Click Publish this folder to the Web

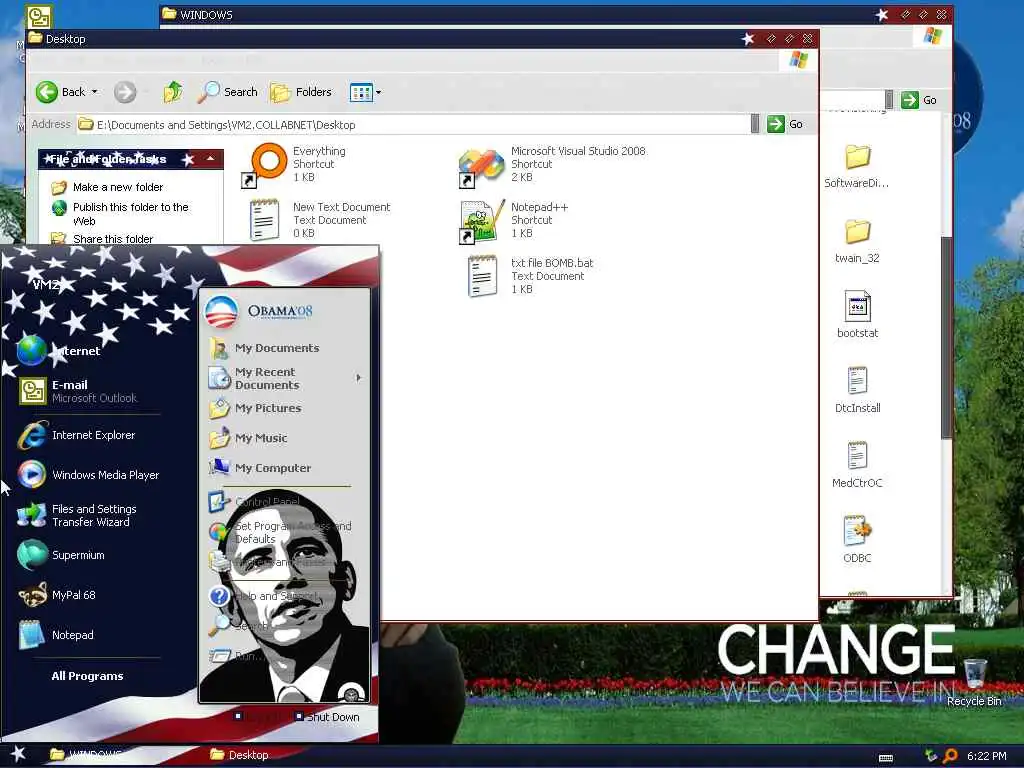click(x=131, y=214)
